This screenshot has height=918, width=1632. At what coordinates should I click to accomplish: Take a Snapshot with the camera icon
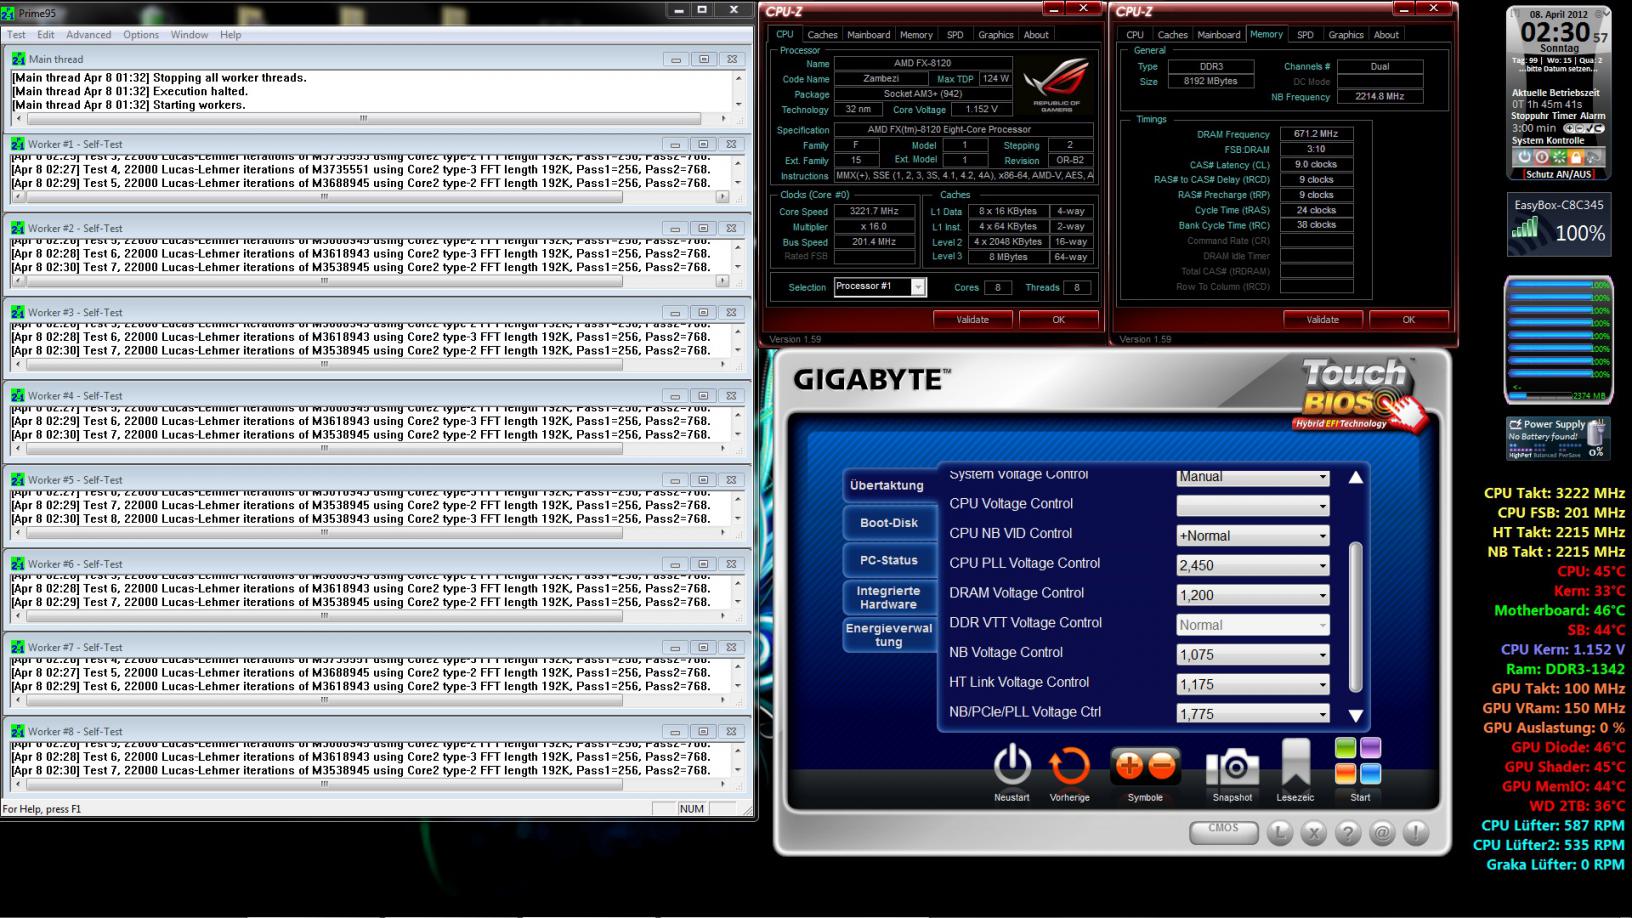click(x=1232, y=767)
